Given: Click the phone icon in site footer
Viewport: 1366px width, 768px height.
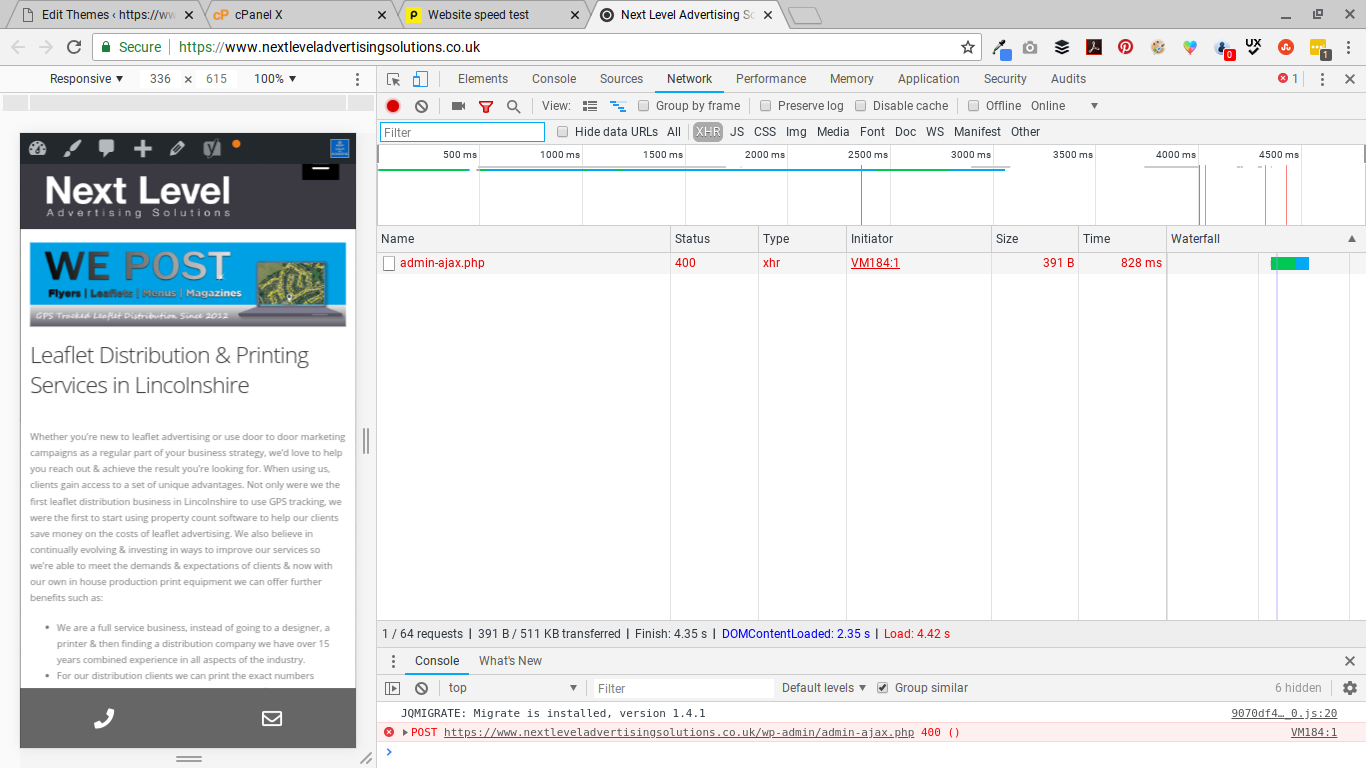Looking at the screenshot, I should coord(104,718).
